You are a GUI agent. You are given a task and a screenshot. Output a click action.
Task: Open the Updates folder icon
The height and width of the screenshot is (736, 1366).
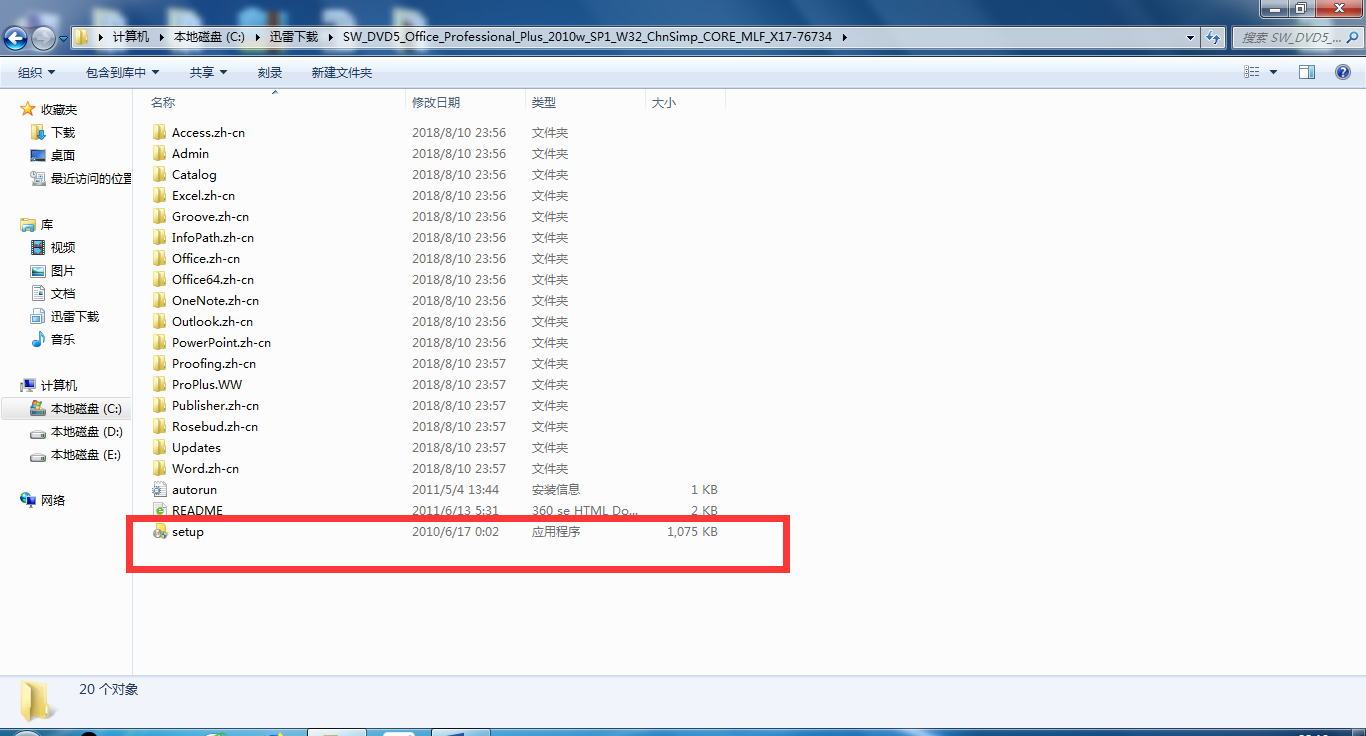click(159, 448)
